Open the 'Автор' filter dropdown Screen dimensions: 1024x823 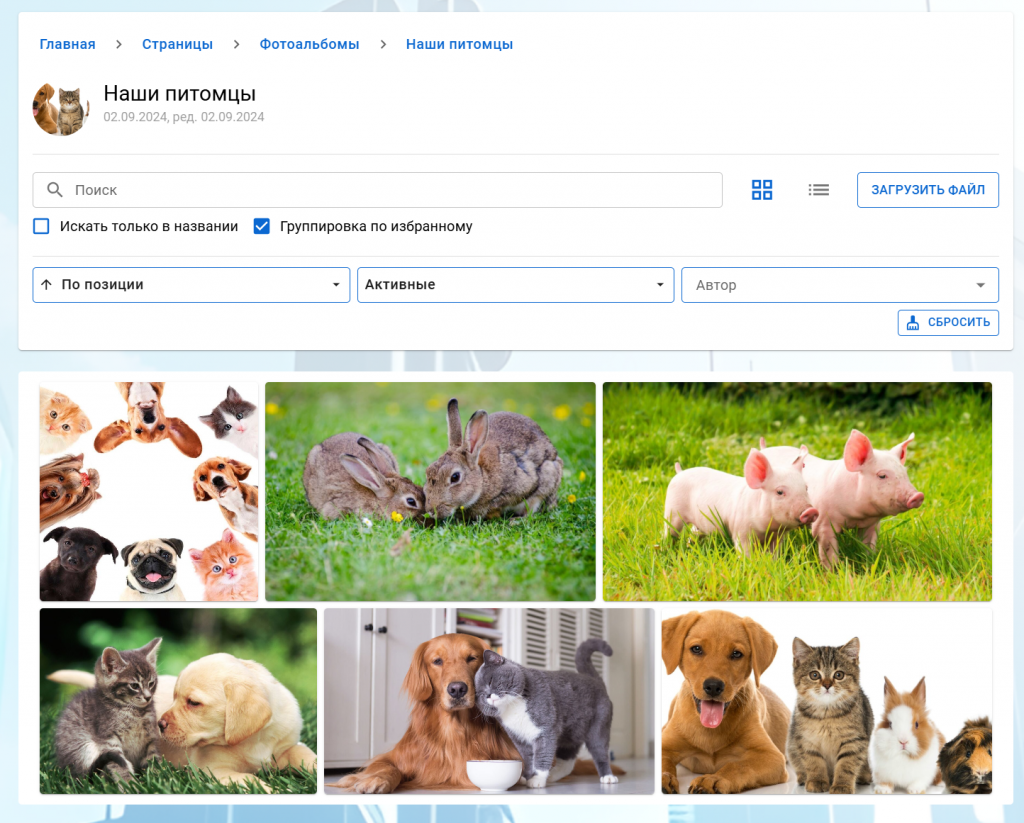839,285
